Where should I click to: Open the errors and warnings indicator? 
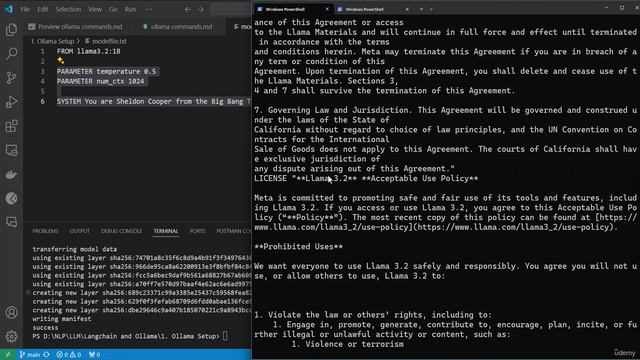pyautogui.click(x=69, y=355)
